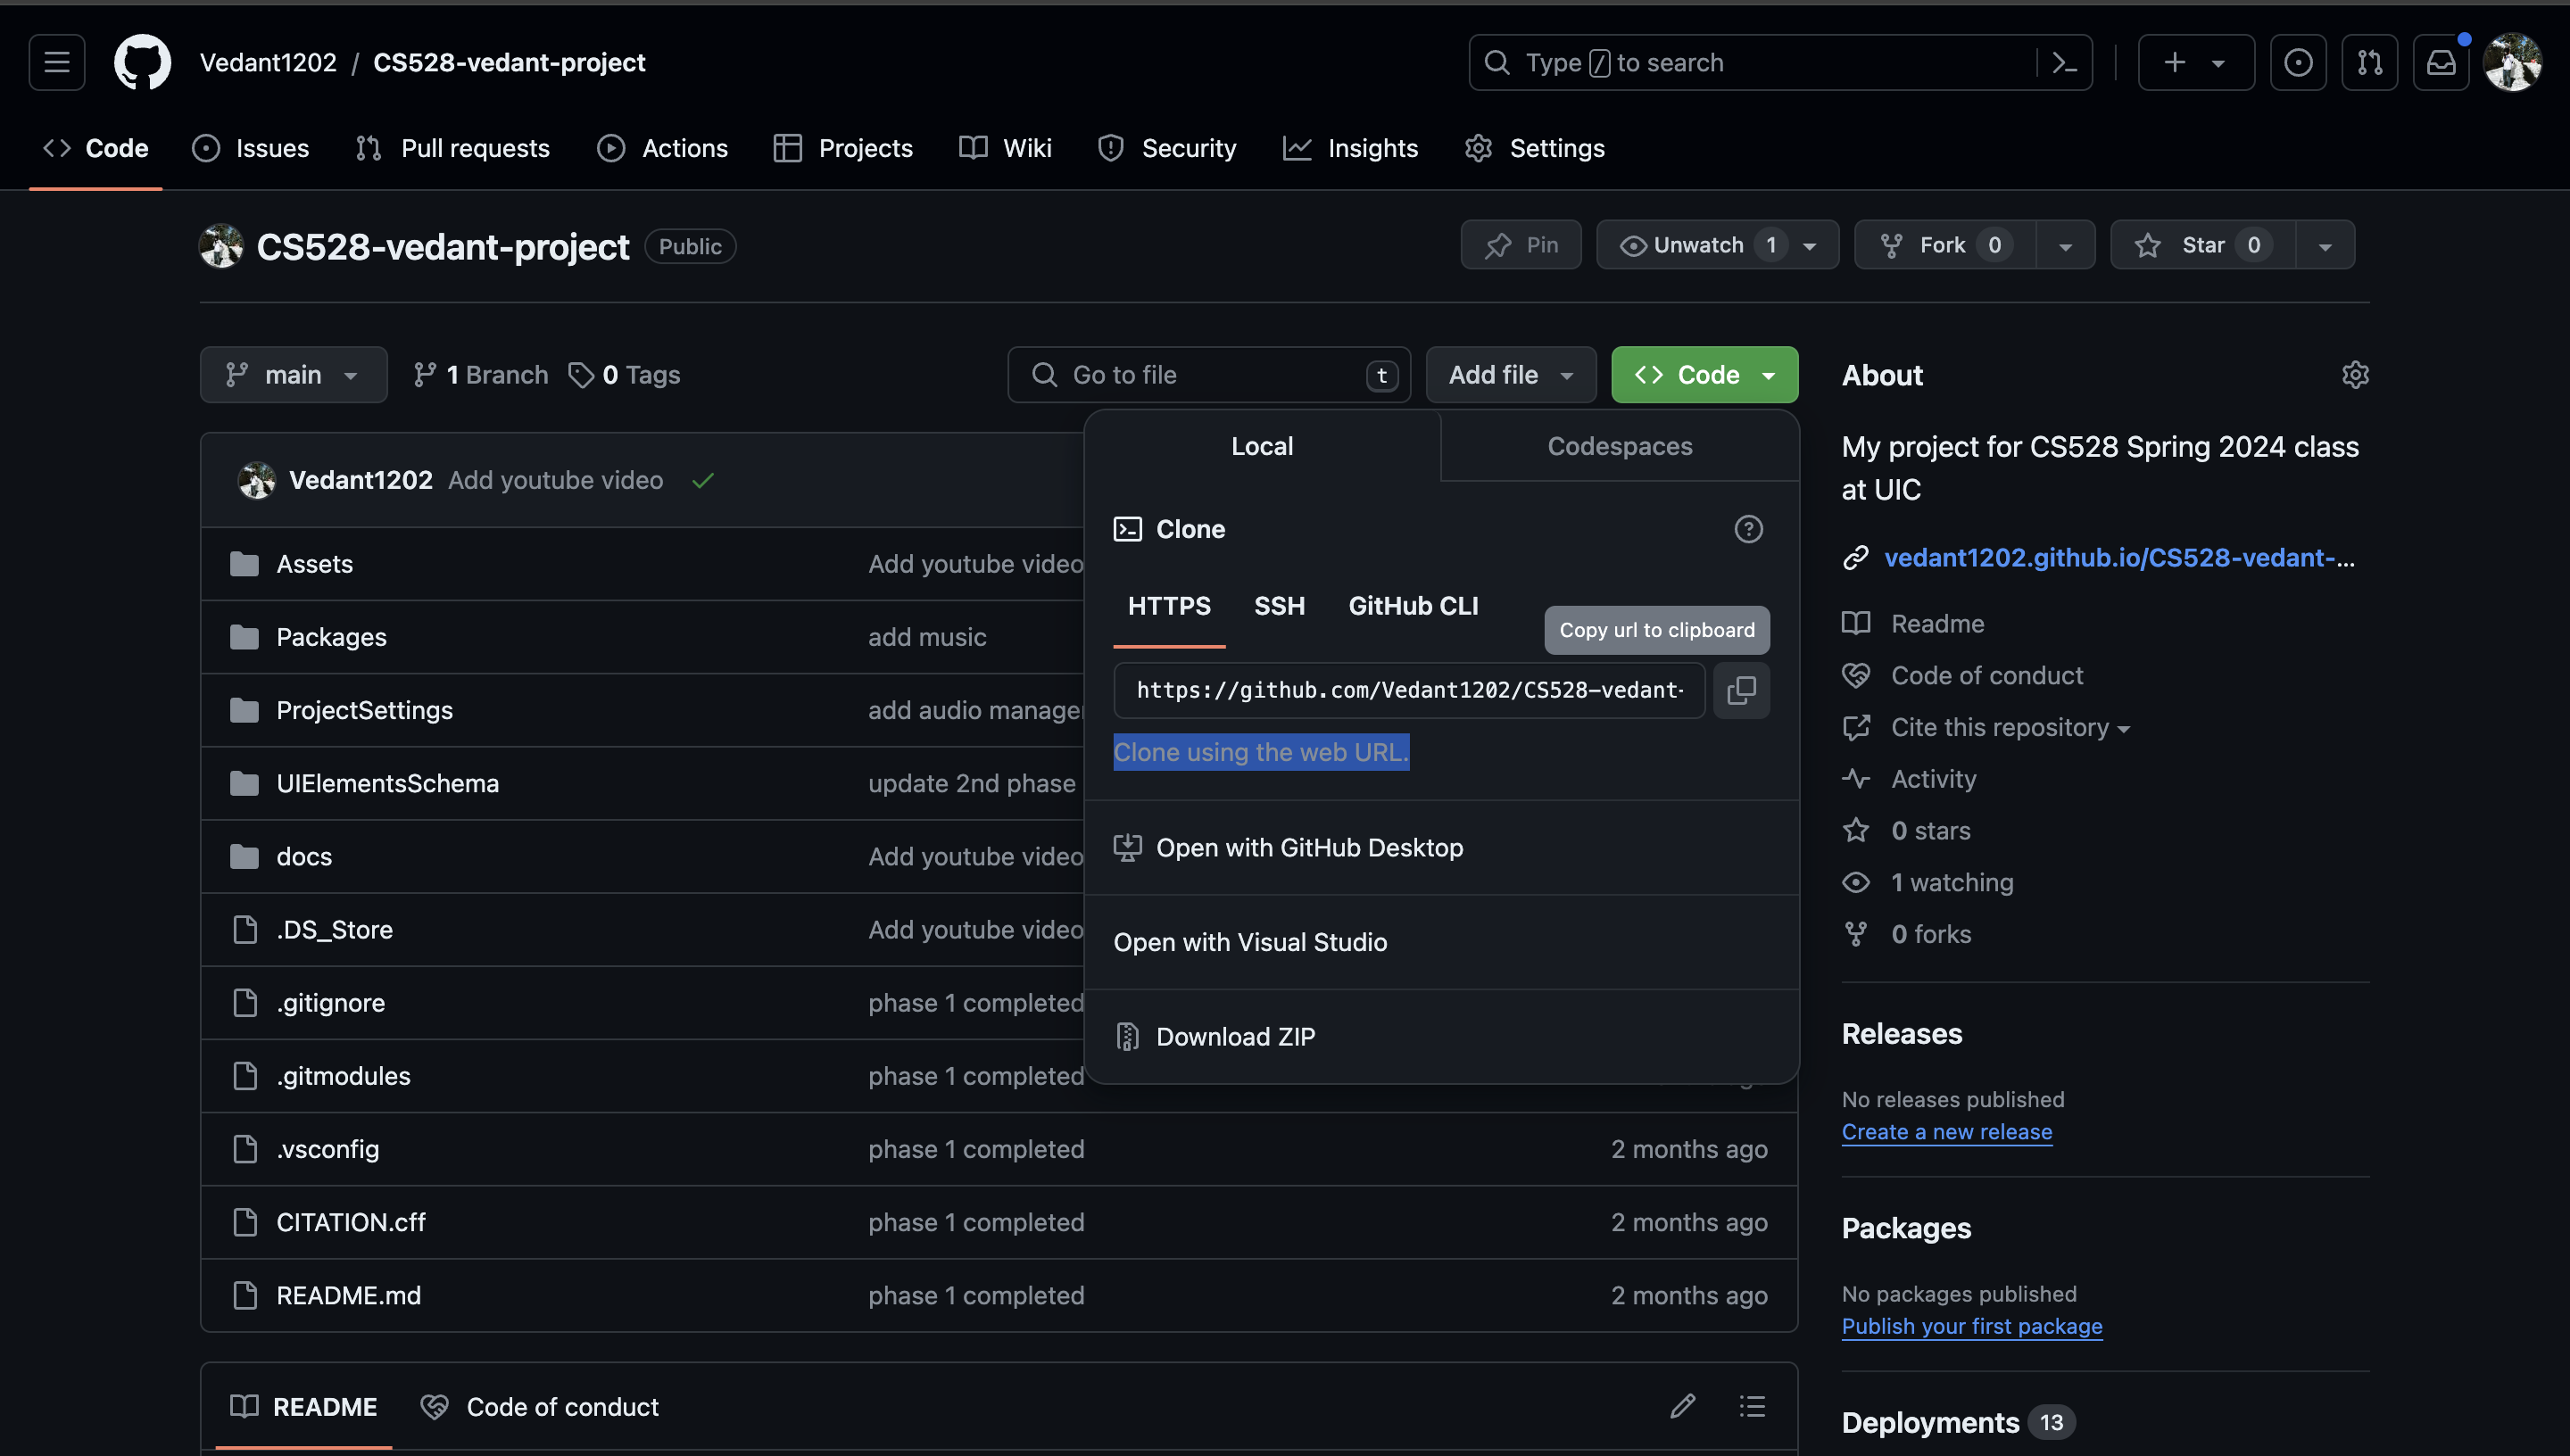
Task: Open the notifications inbox
Action: pyautogui.click(x=2441, y=62)
